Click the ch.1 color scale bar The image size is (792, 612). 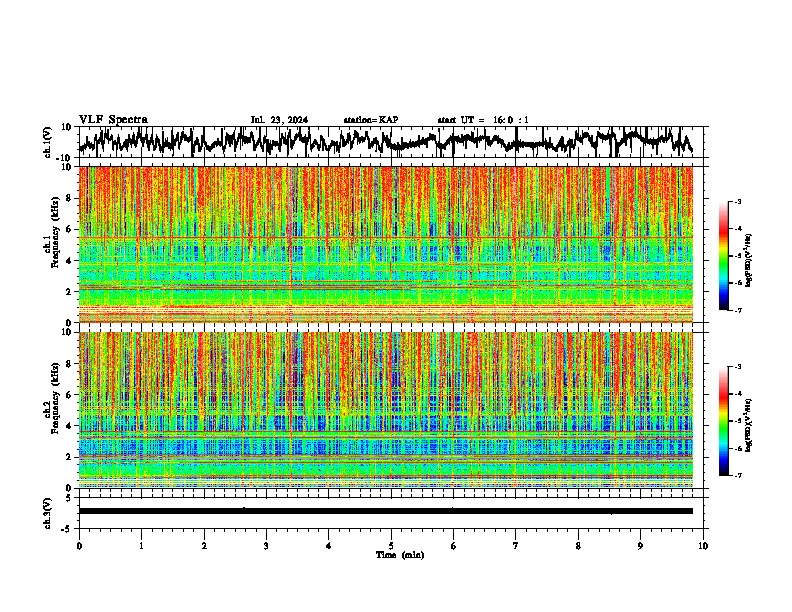(x=724, y=256)
